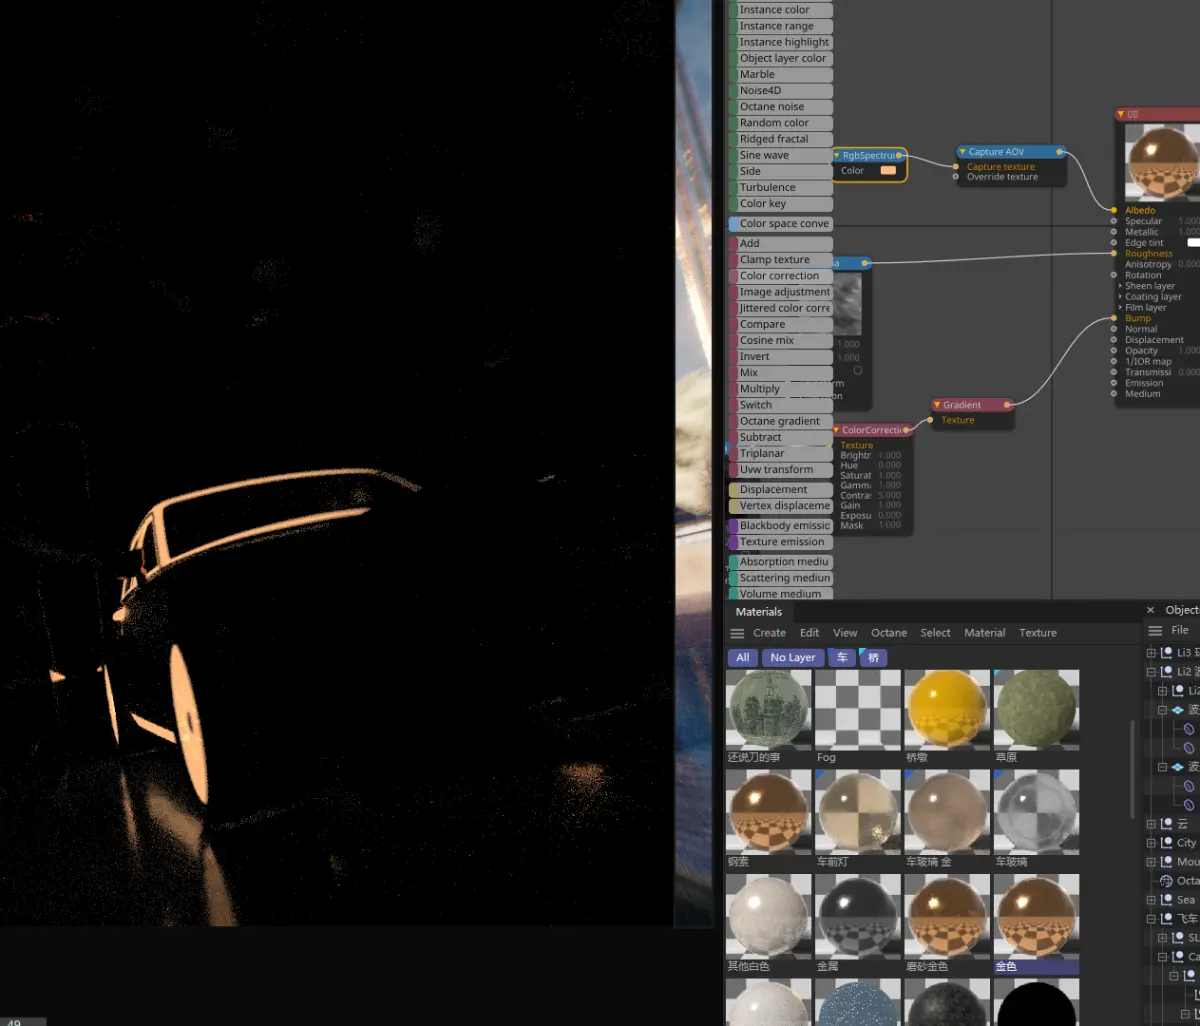The width and height of the screenshot is (1200, 1026).
Task: Collapse the Gradient node
Action: pyautogui.click(x=937, y=405)
